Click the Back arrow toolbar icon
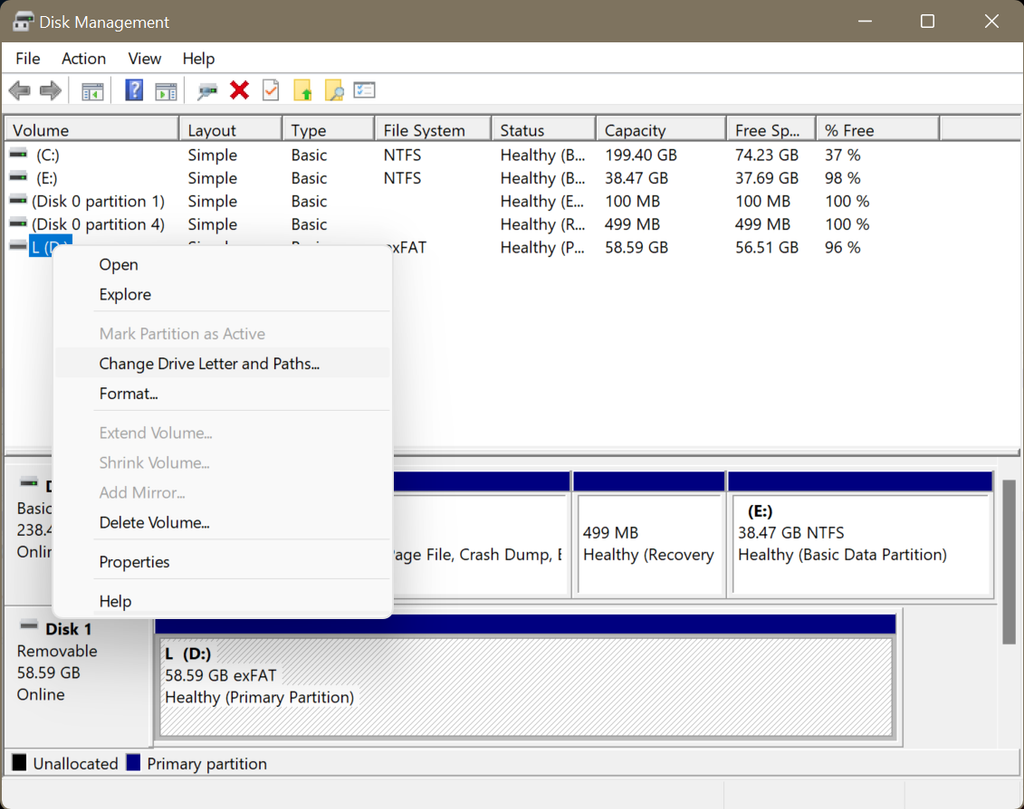1024x809 pixels. pos(20,90)
